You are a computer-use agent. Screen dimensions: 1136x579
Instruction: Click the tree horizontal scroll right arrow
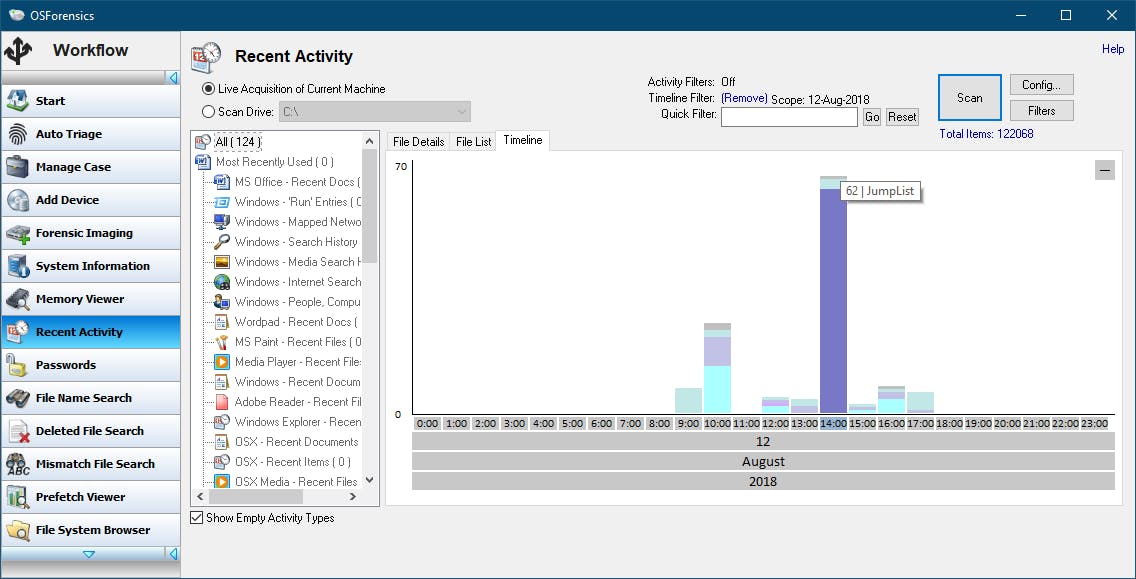click(353, 497)
